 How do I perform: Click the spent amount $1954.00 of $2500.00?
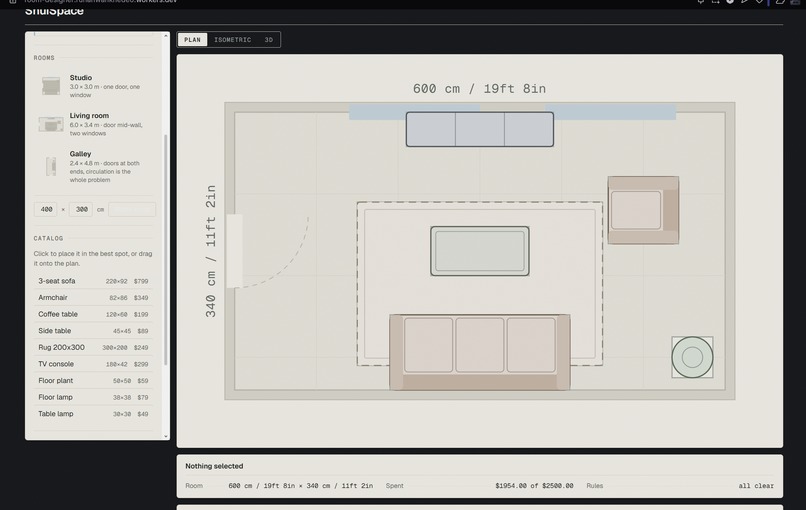(534, 485)
